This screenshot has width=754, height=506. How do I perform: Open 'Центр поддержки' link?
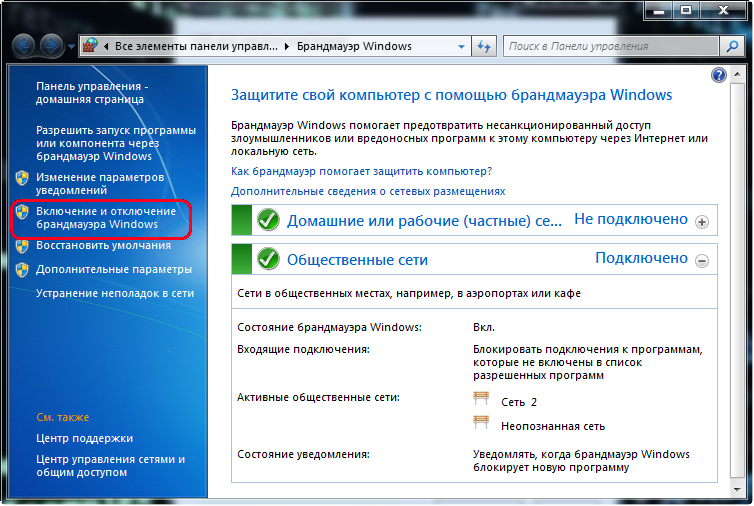[84, 438]
